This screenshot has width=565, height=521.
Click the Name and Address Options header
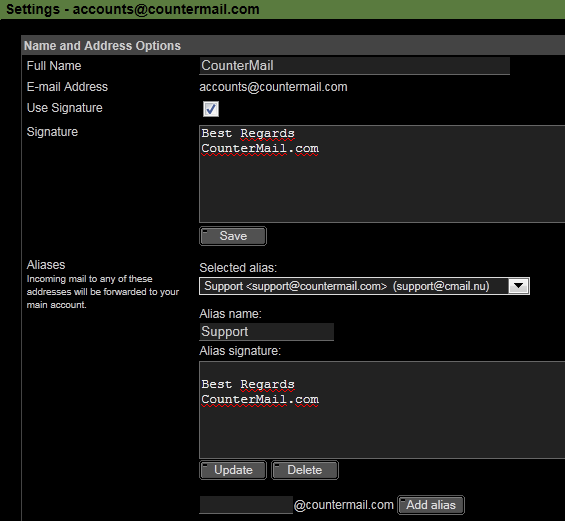click(102, 46)
